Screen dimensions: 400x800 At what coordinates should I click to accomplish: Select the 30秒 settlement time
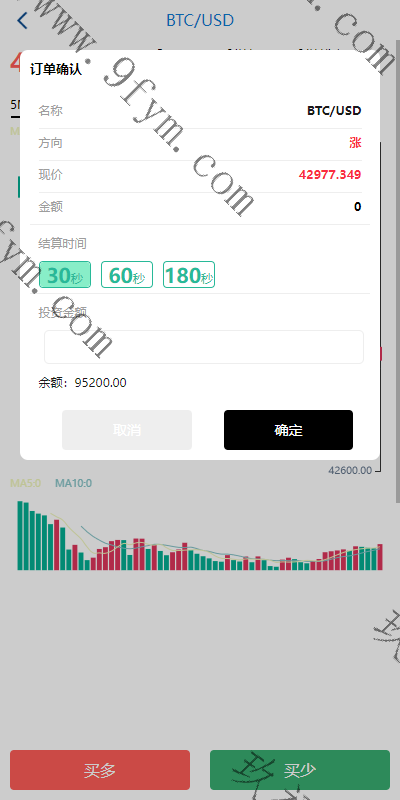click(65, 274)
